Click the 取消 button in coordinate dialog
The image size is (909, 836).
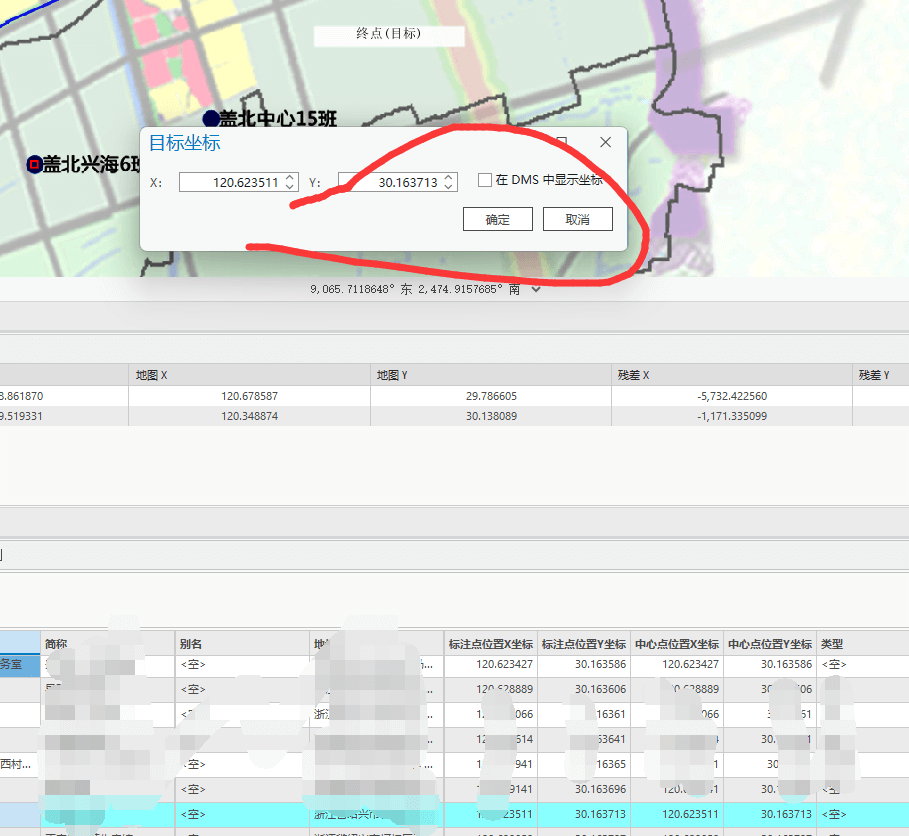(x=577, y=220)
